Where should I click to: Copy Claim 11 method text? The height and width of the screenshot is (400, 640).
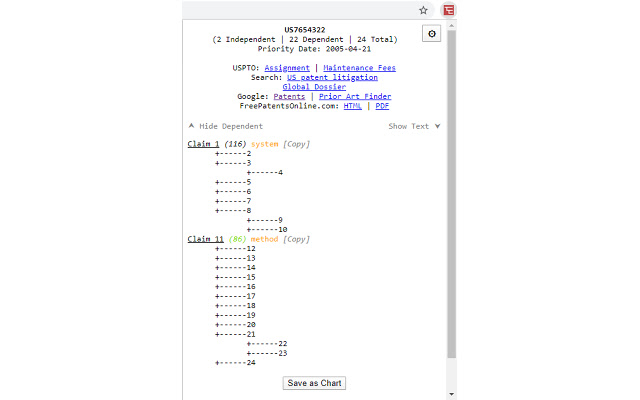(296, 239)
